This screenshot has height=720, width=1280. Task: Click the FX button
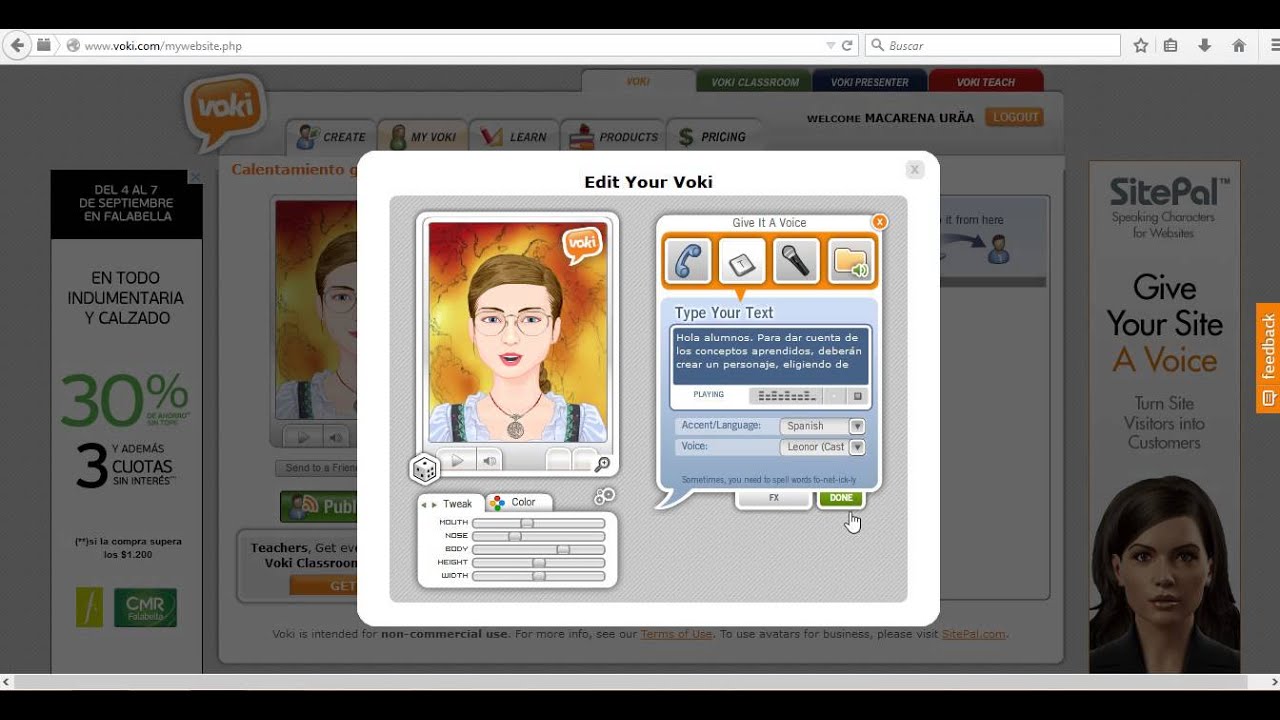[774, 498]
